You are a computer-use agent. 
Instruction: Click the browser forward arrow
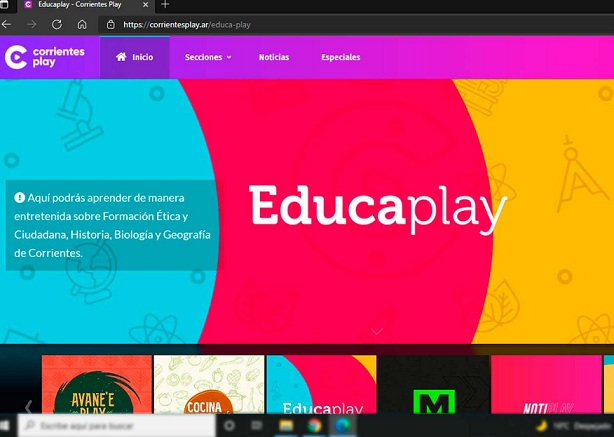tap(31, 25)
